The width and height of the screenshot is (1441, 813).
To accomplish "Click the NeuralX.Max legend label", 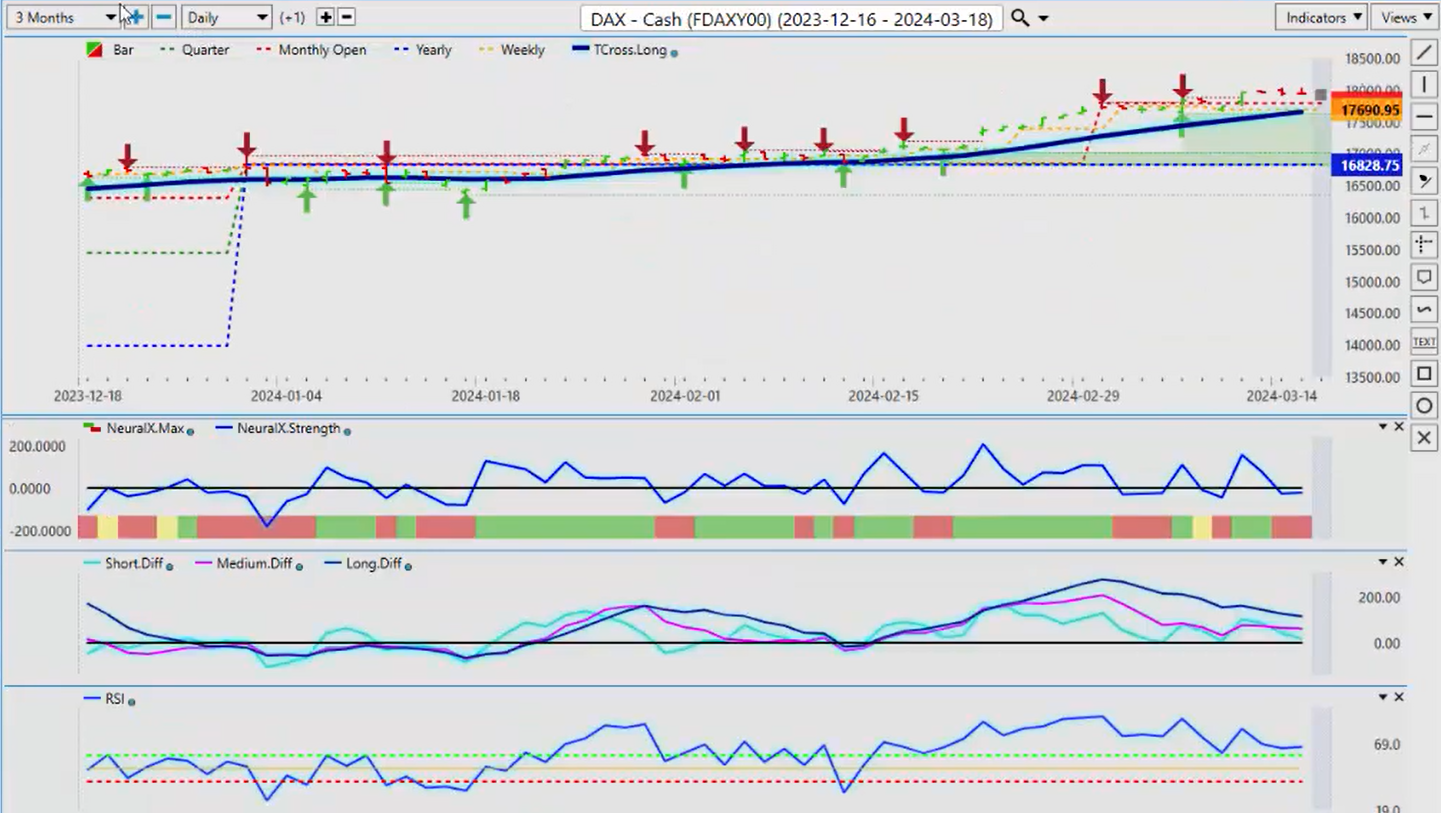I will coord(145,428).
